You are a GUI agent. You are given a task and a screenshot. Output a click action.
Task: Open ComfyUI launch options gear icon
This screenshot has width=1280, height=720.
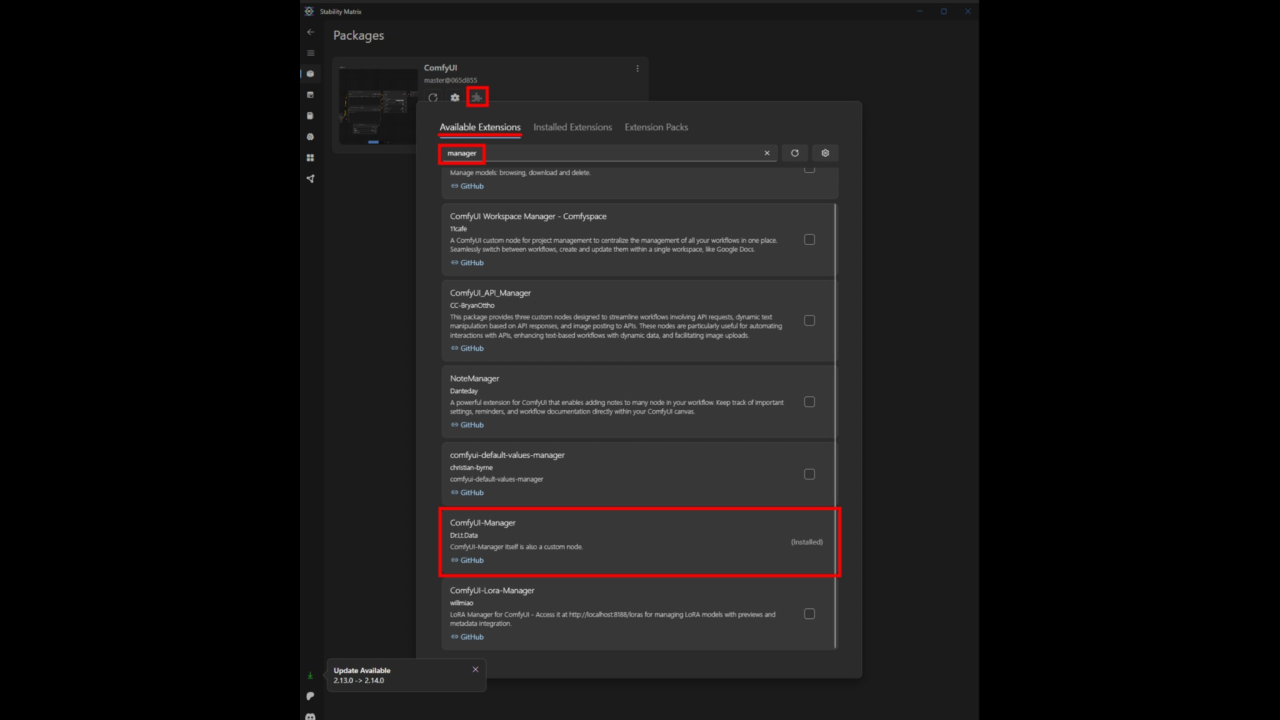pyautogui.click(x=455, y=98)
